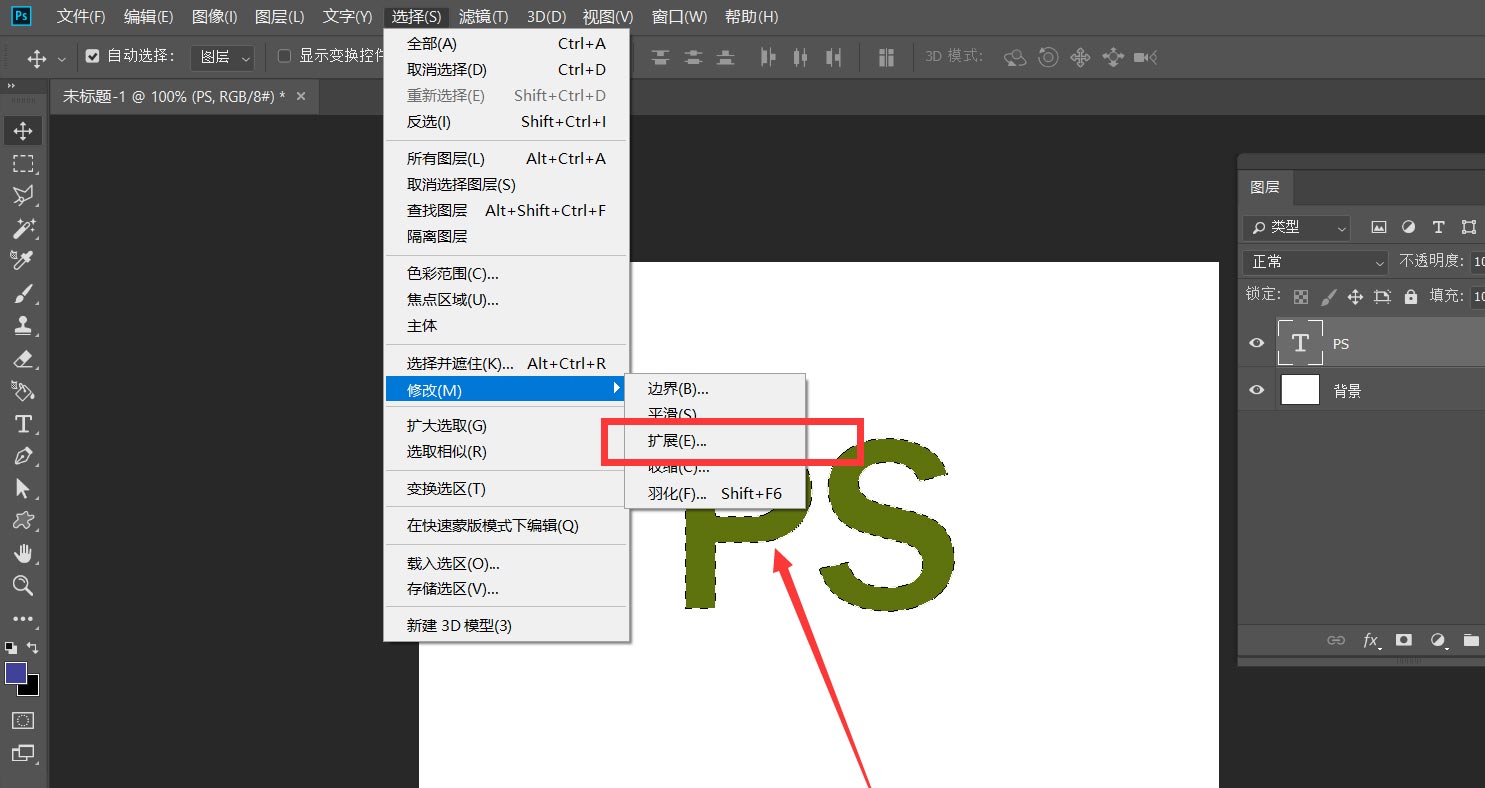The height and width of the screenshot is (788, 1485).
Task: Add a layer mask with mask icon
Action: click(x=1404, y=640)
